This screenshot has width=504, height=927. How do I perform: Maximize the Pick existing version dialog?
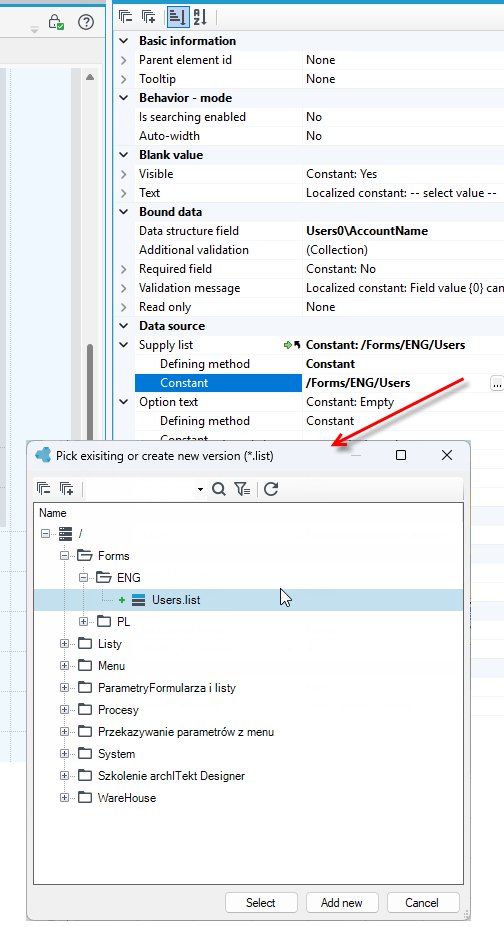[401, 455]
